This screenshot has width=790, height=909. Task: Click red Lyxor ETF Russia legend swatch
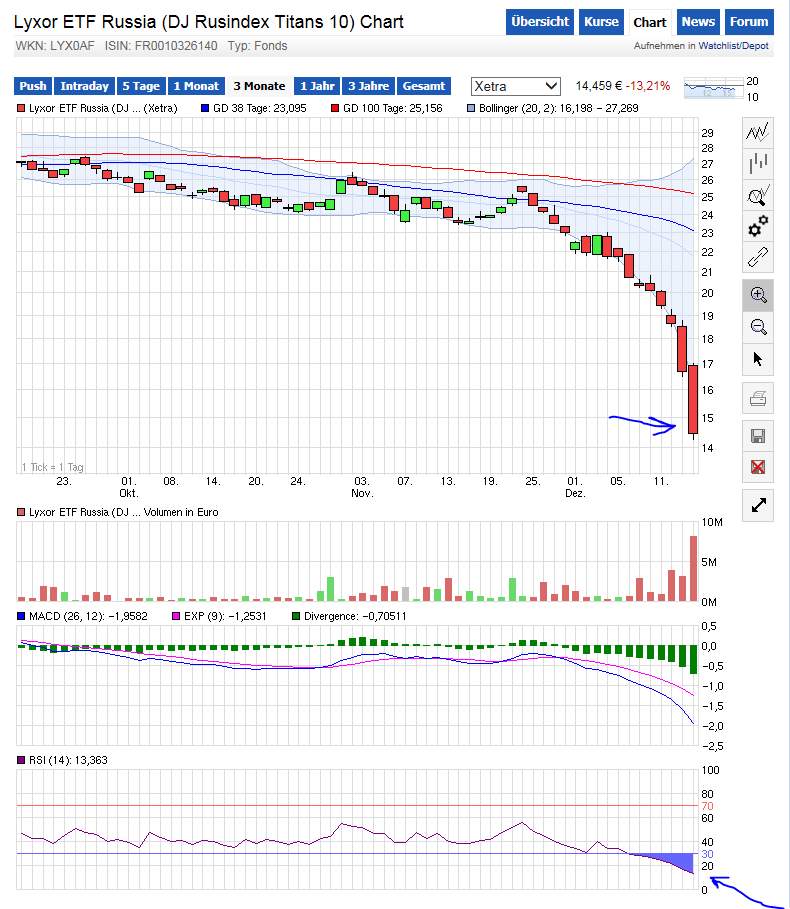pyautogui.click(x=21, y=108)
